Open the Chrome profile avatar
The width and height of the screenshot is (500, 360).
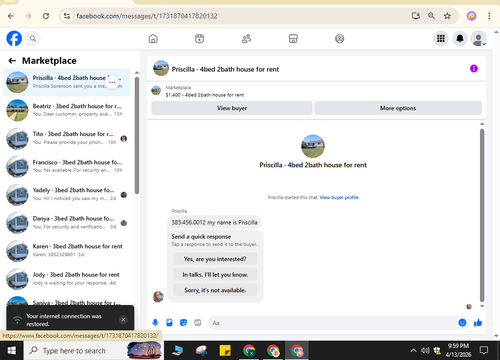(x=471, y=16)
